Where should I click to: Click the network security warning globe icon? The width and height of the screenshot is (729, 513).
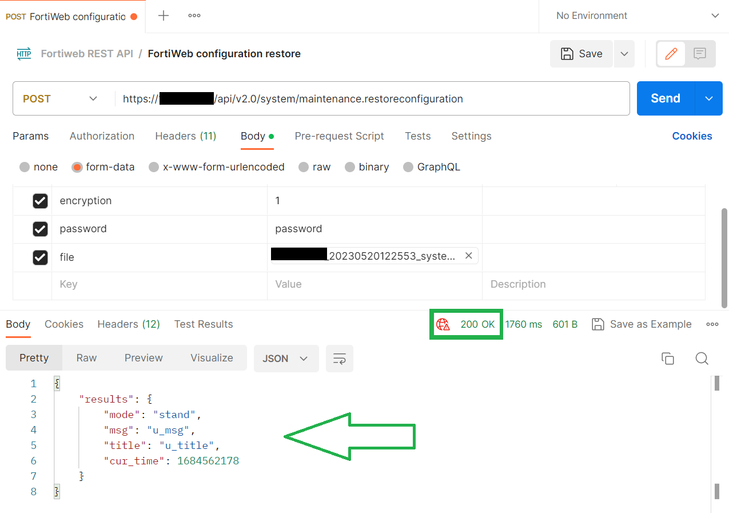(443, 324)
